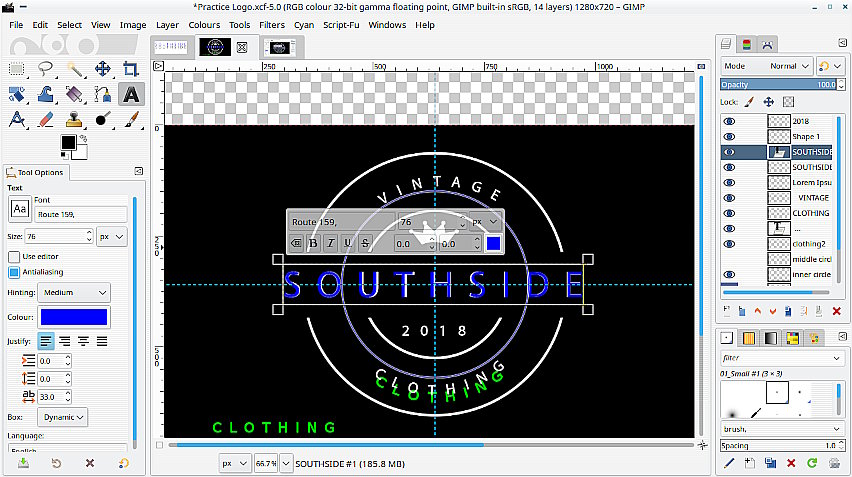Toggle Bold in on-canvas text toolbar
The width and height of the screenshot is (852, 477).
pos(313,243)
